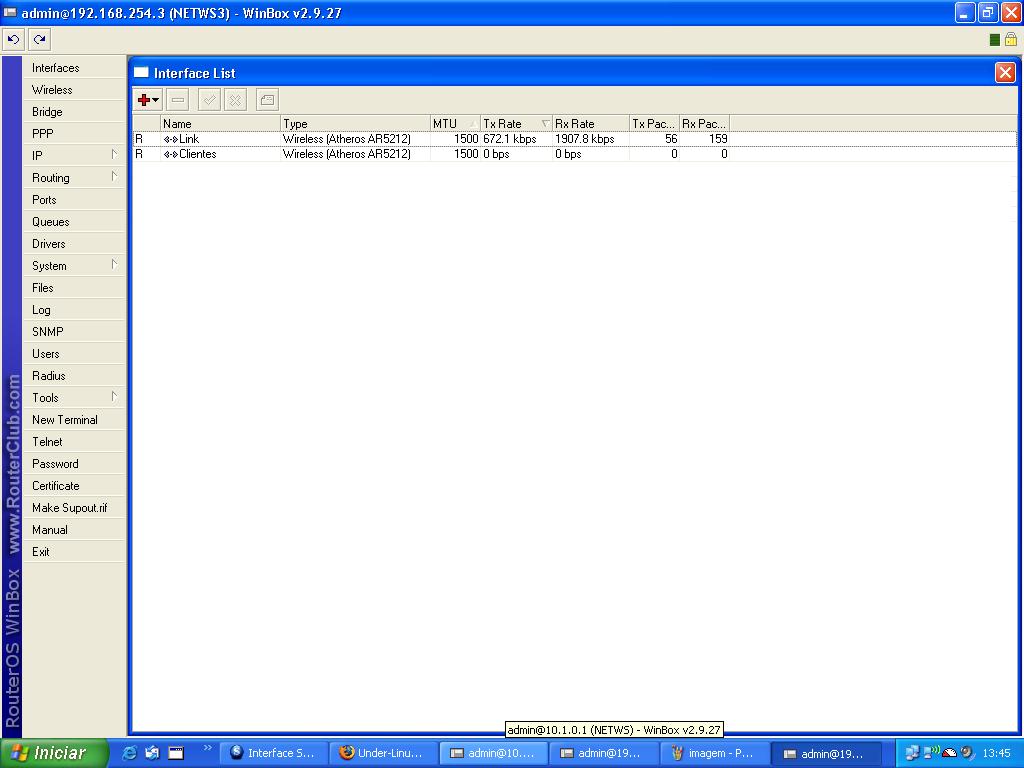
Task: Open the Wireless menu item
Action: click(74, 89)
